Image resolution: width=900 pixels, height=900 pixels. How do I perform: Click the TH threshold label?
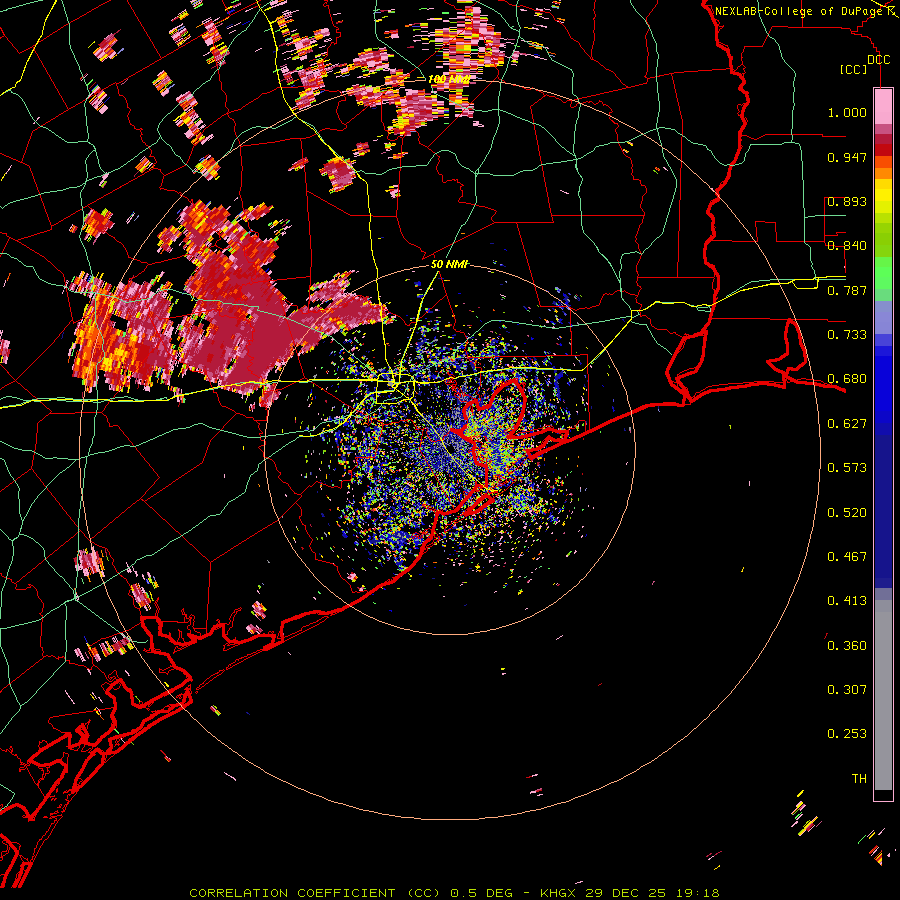coord(859,779)
